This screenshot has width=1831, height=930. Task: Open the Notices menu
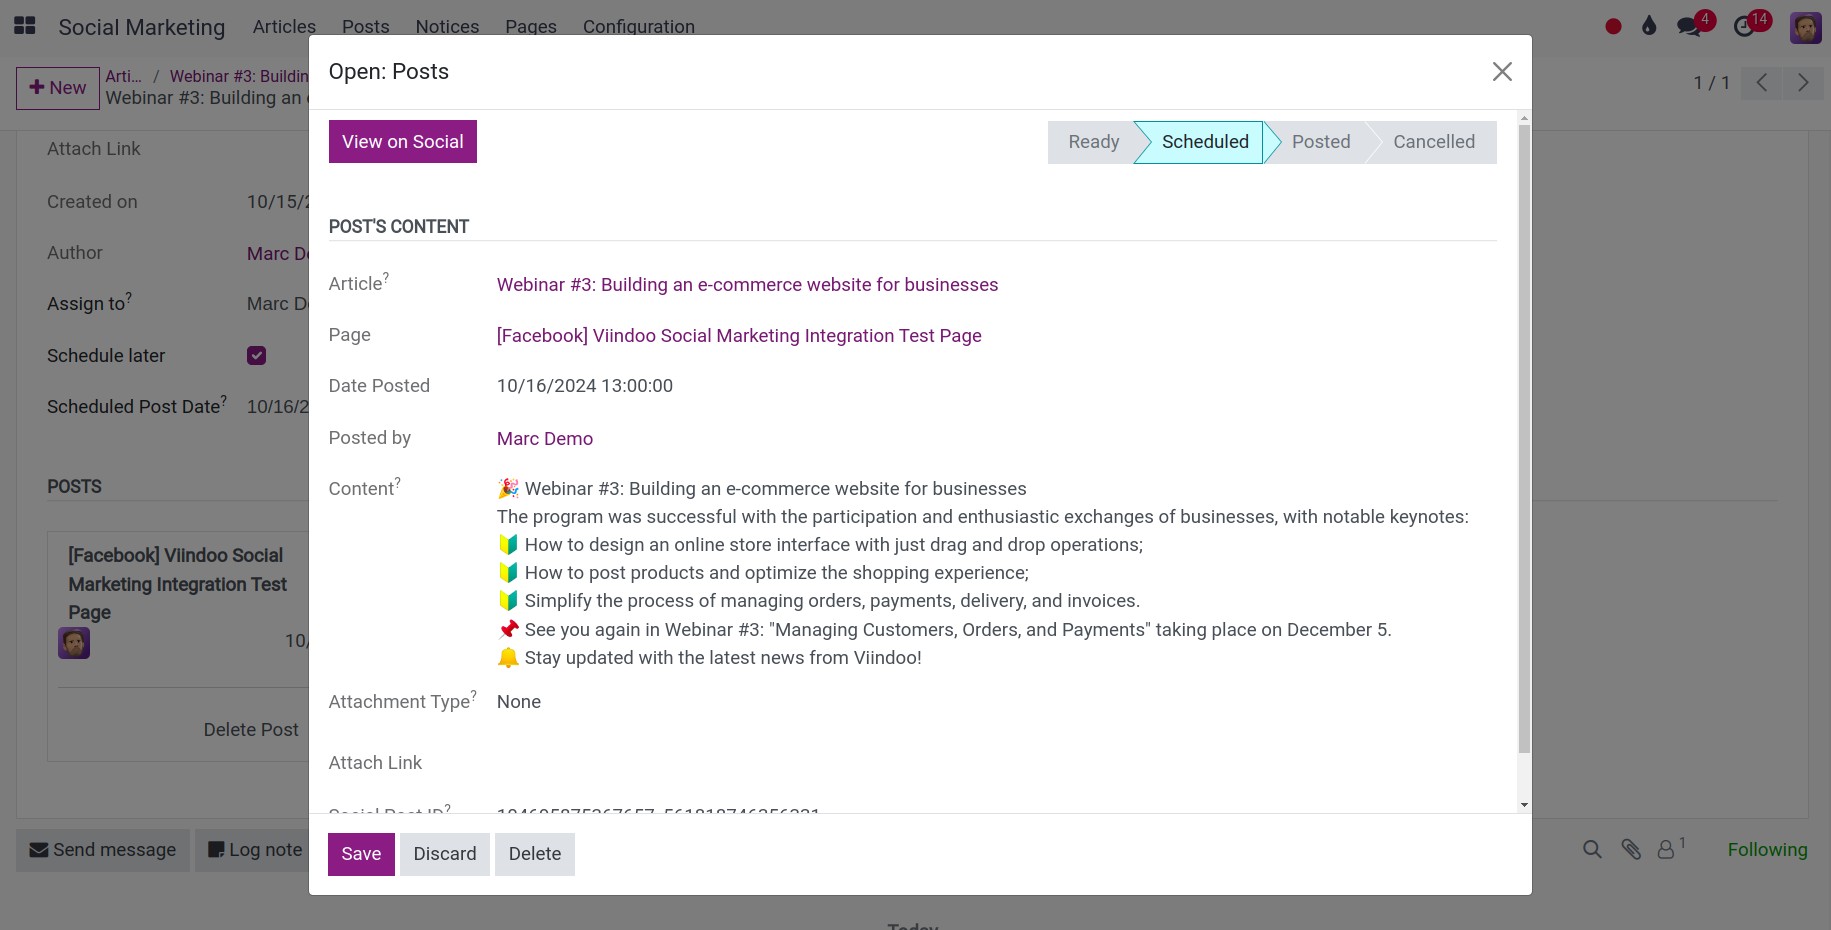(447, 27)
